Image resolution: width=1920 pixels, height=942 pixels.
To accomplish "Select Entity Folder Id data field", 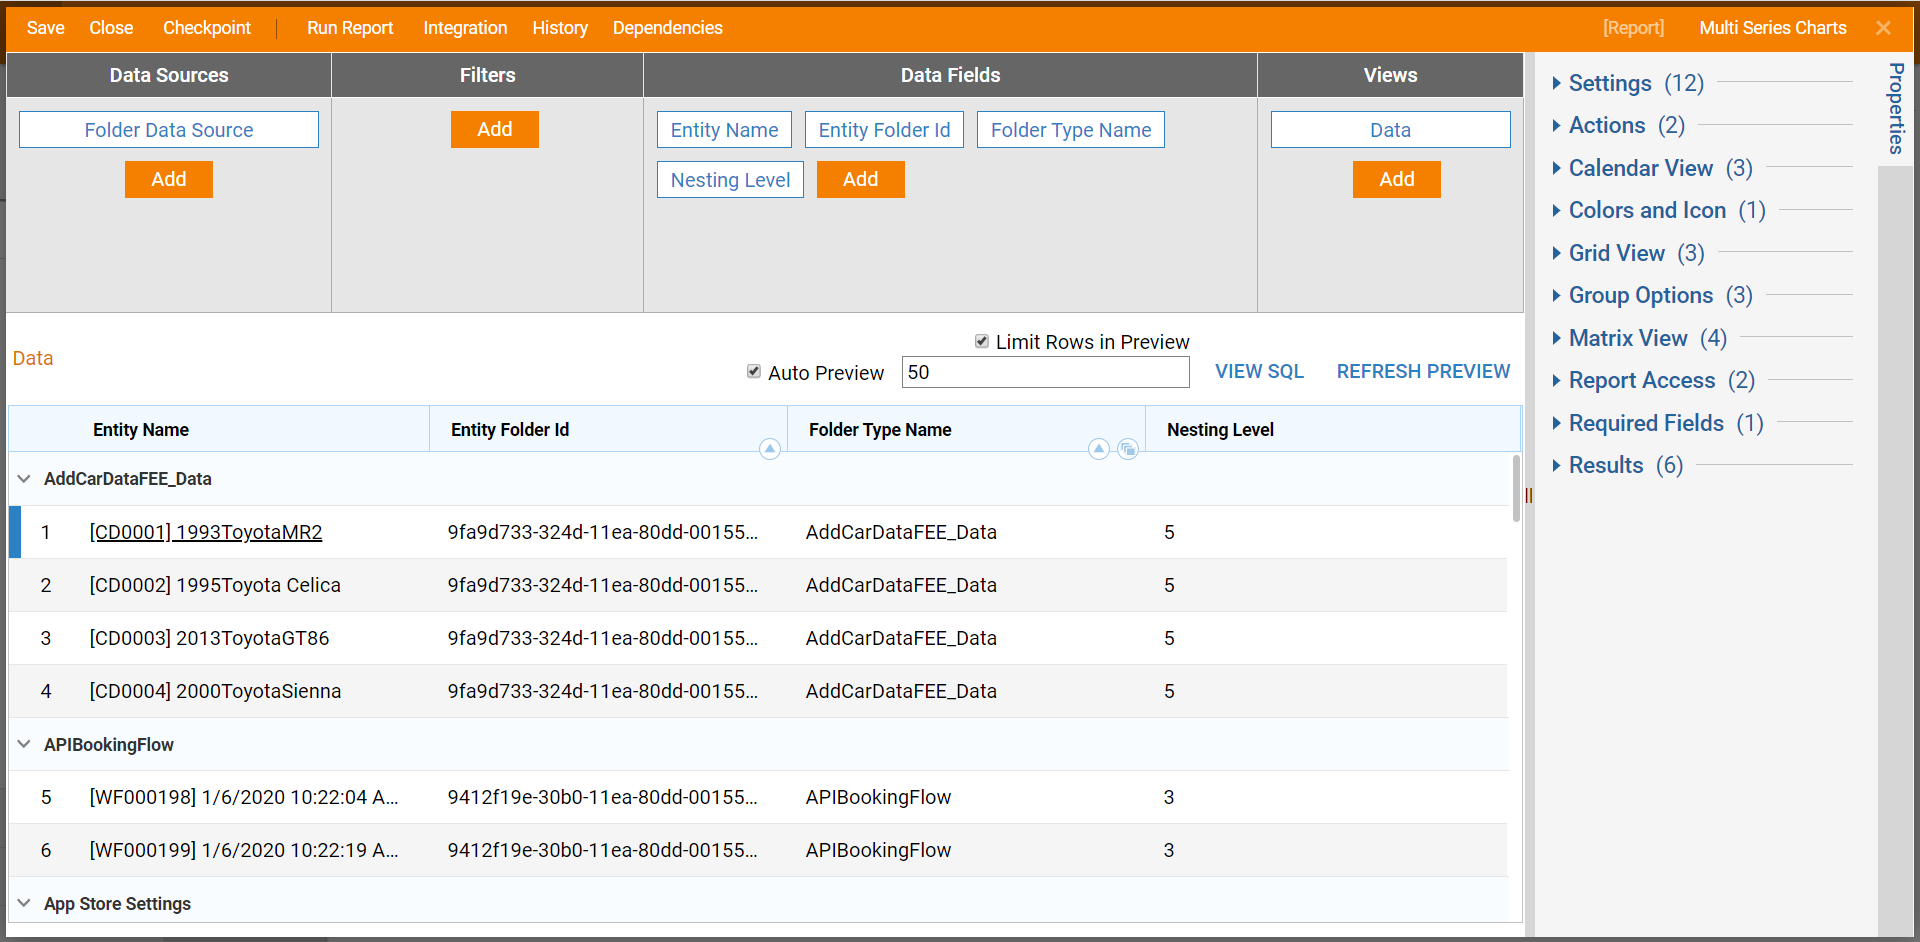I will pyautogui.click(x=884, y=130).
